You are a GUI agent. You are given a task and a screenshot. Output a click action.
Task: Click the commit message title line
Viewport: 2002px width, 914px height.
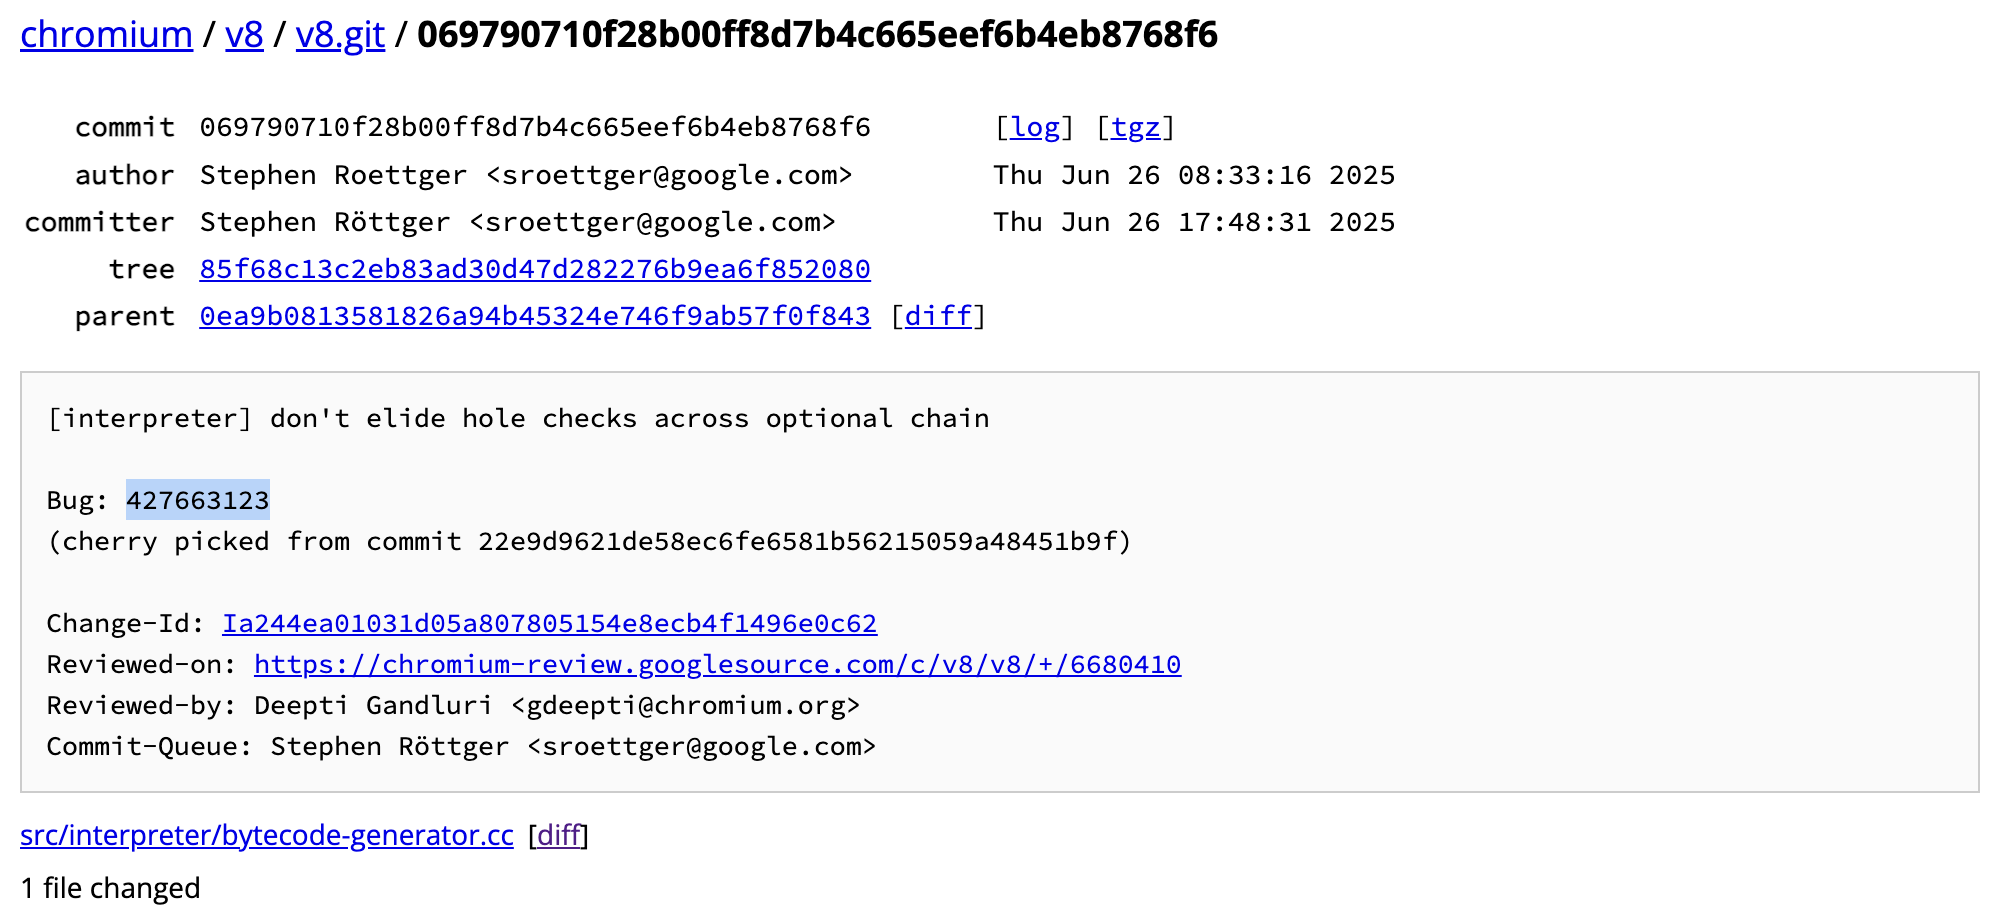(x=518, y=418)
